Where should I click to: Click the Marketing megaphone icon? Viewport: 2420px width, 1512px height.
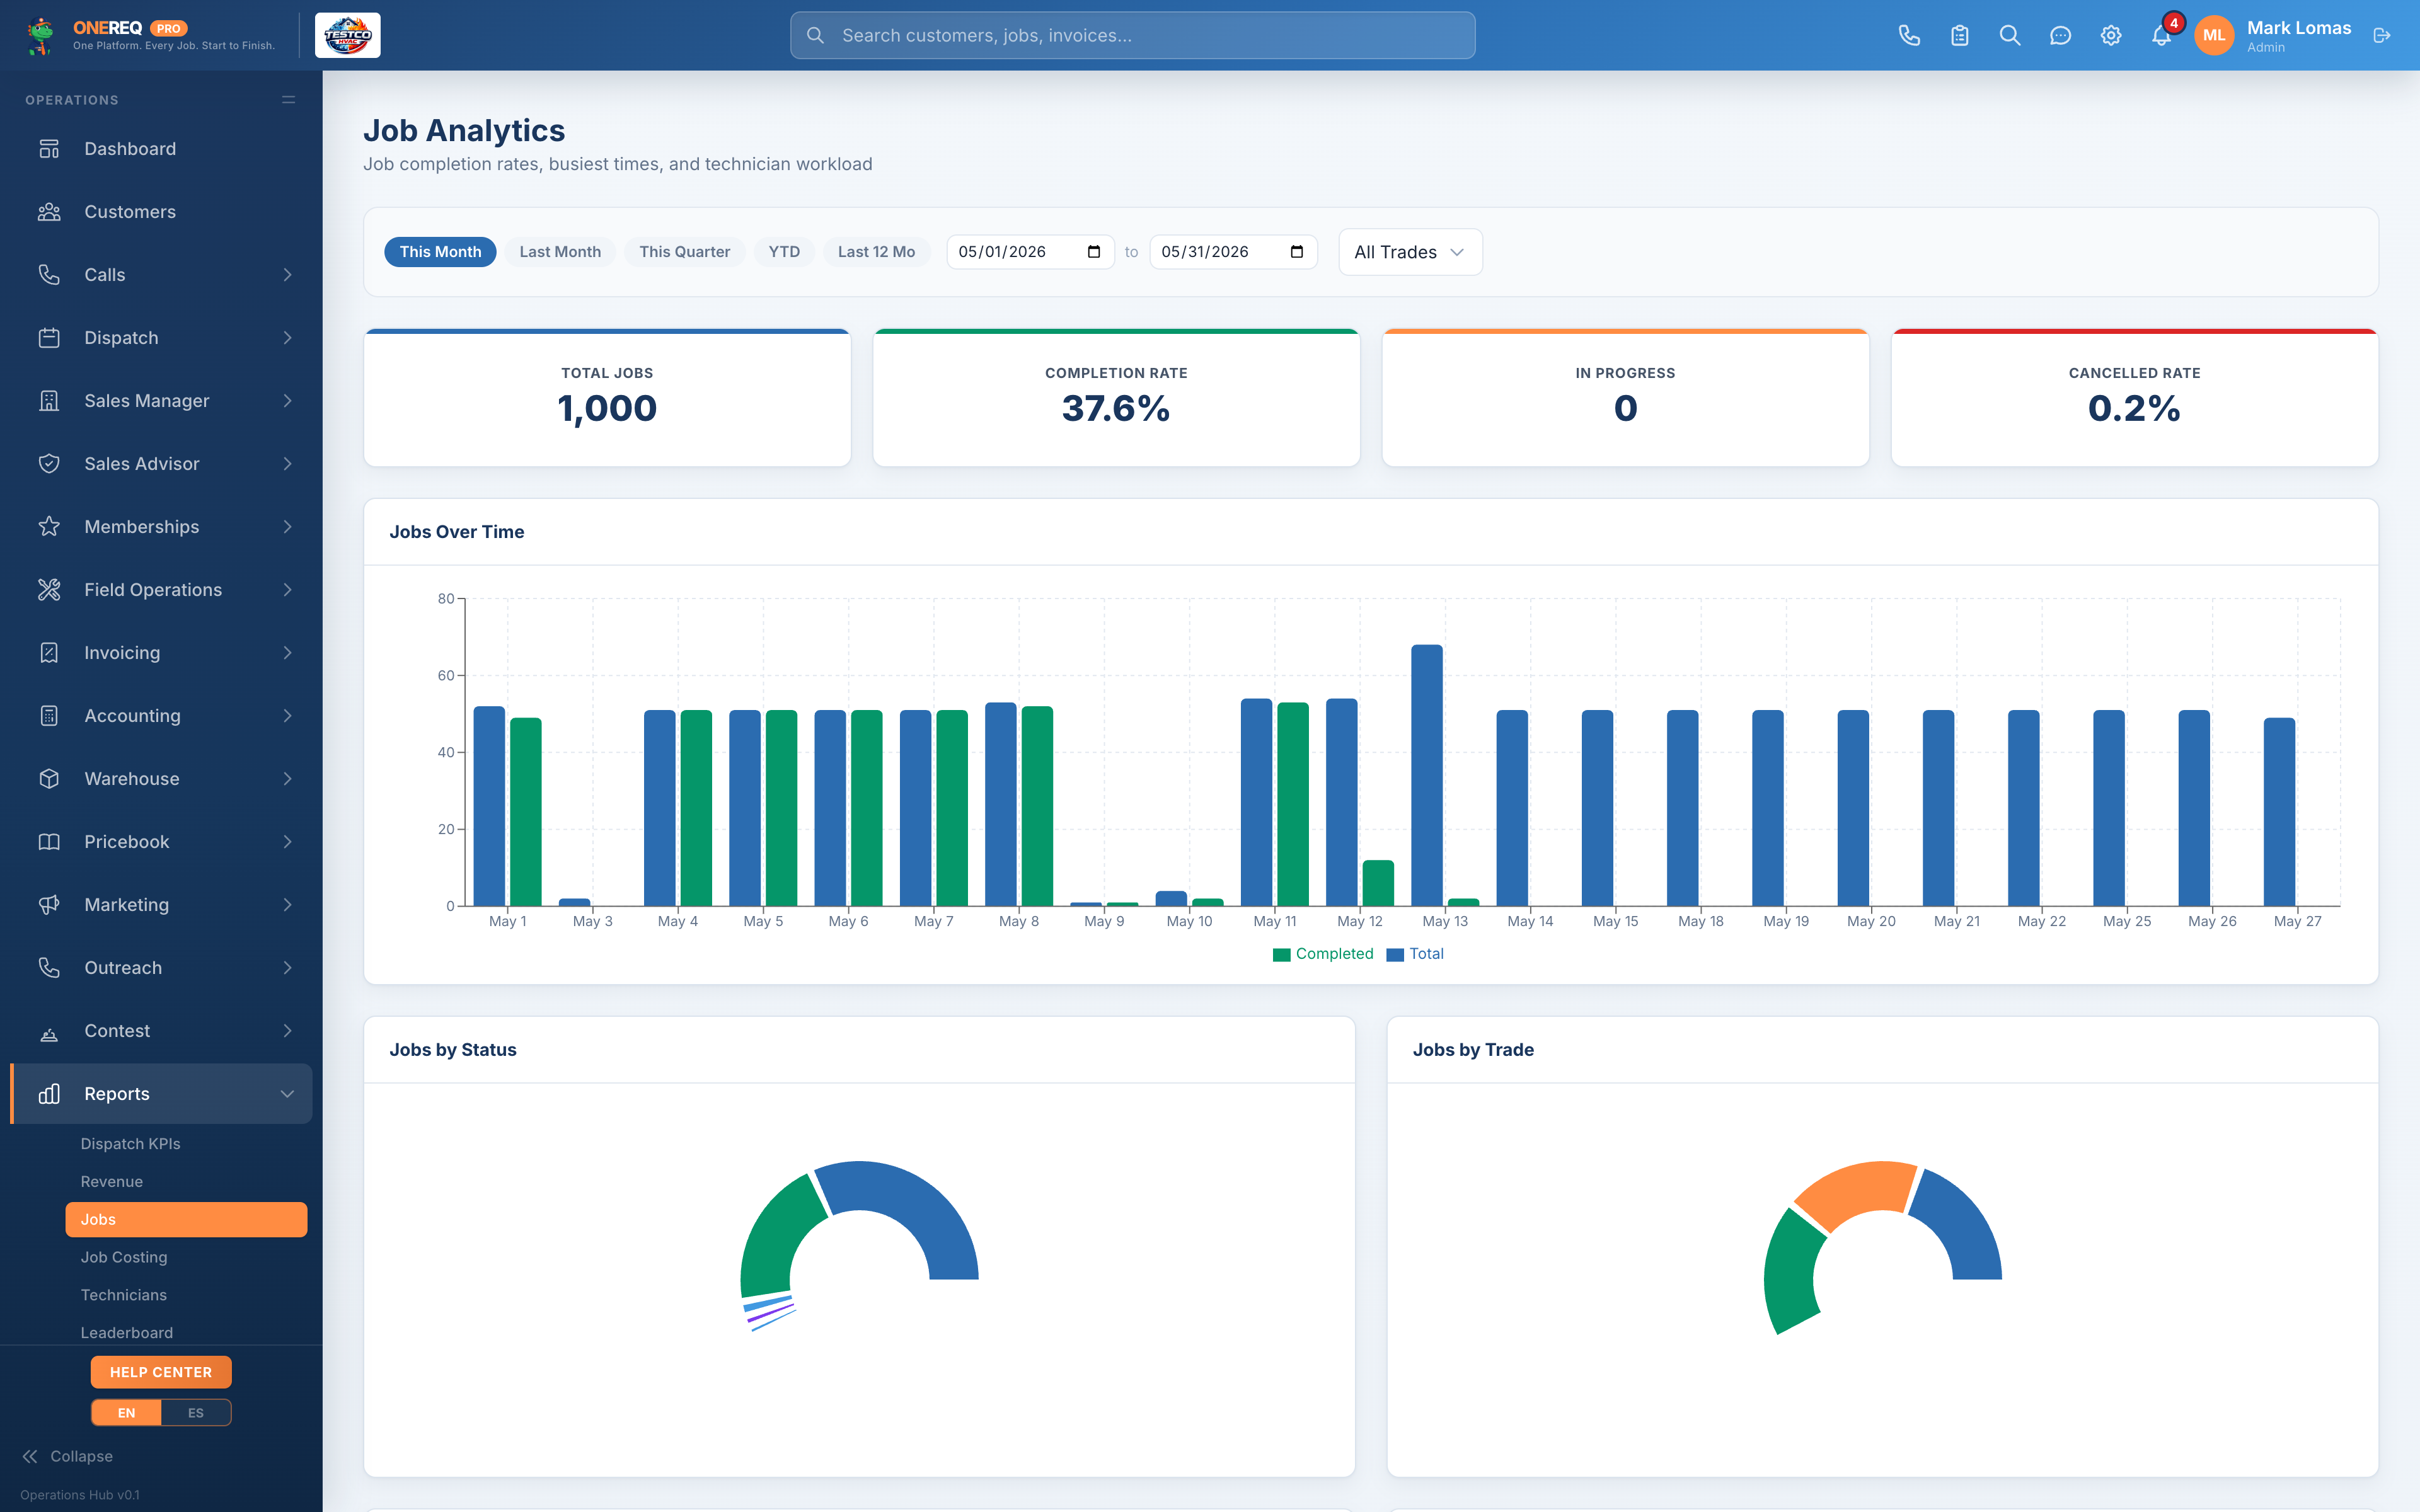(49, 905)
